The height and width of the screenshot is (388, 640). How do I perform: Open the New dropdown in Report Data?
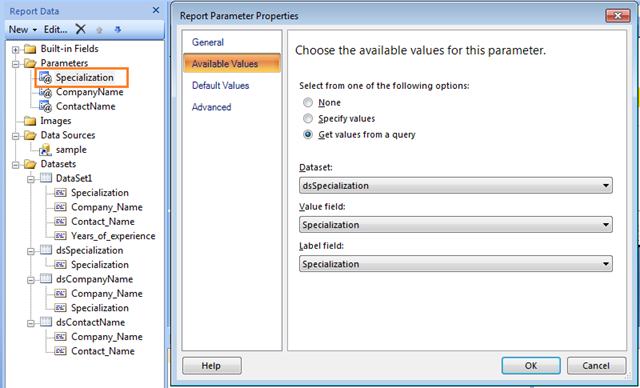[x=22, y=29]
